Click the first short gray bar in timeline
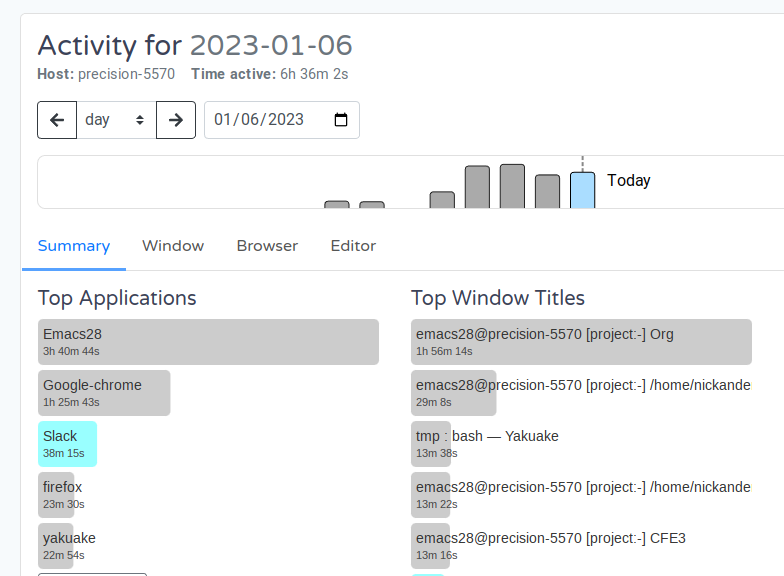This screenshot has width=784, height=576. pyautogui.click(x=337, y=204)
